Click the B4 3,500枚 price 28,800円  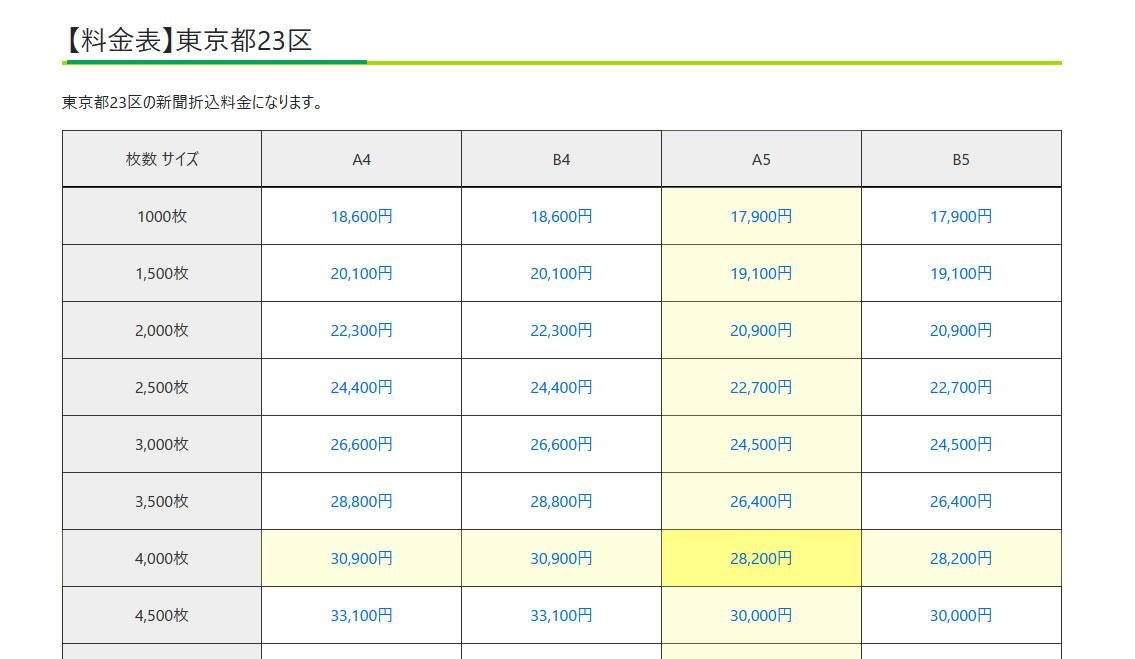(561, 501)
